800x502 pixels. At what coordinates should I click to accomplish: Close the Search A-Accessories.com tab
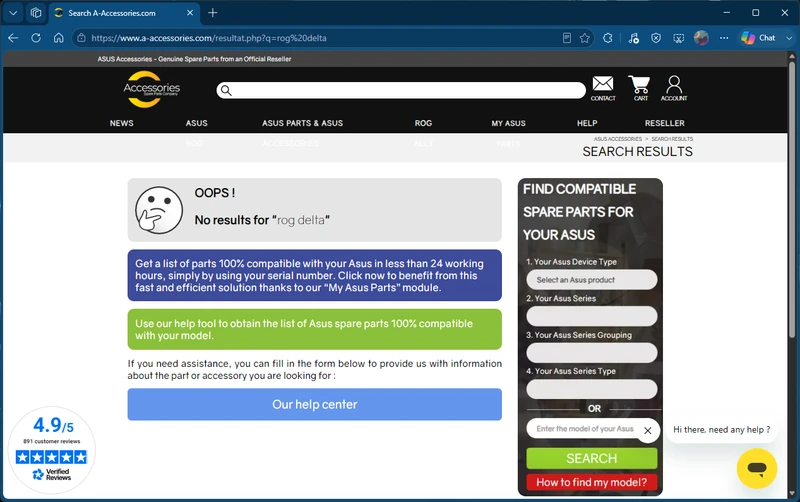coord(190,13)
